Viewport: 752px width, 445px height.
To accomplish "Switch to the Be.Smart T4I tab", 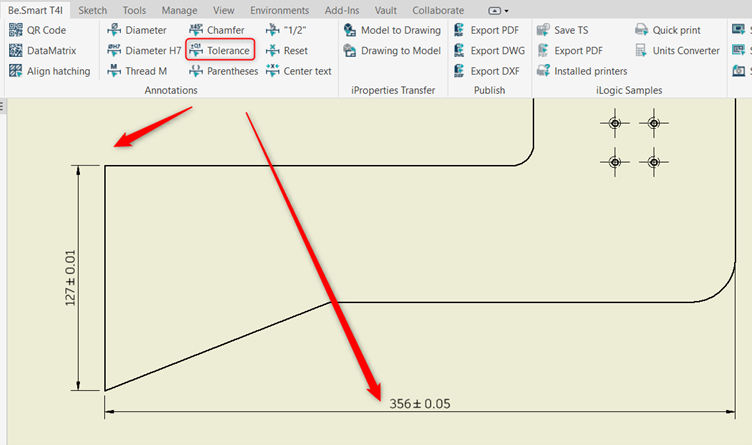I will click(35, 10).
